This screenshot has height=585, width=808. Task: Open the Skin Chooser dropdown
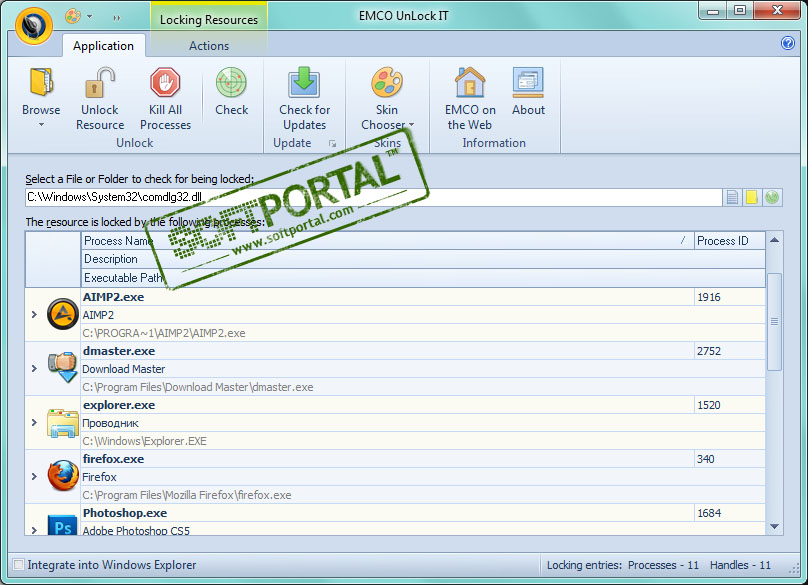pos(387,124)
